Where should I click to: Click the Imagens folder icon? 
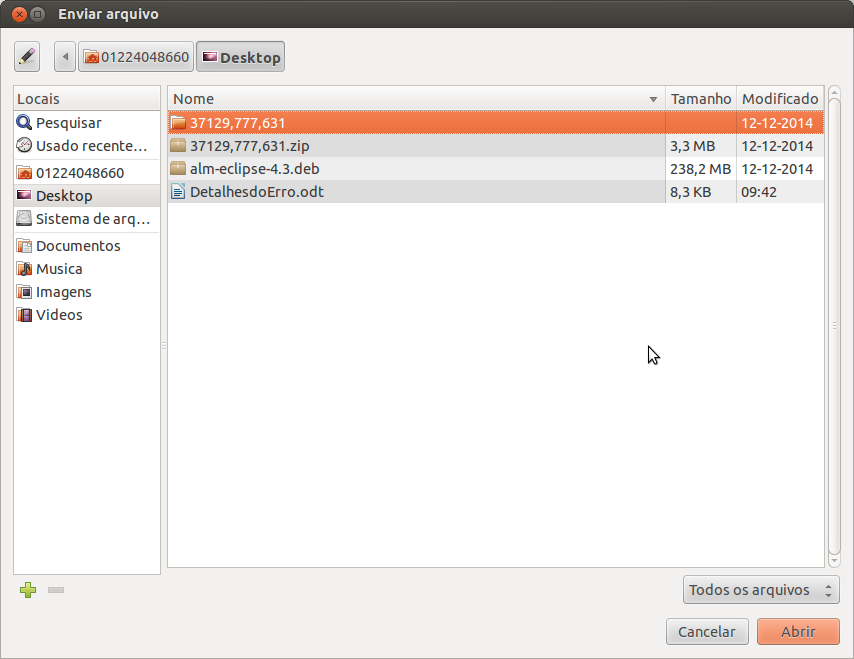(24, 292)
